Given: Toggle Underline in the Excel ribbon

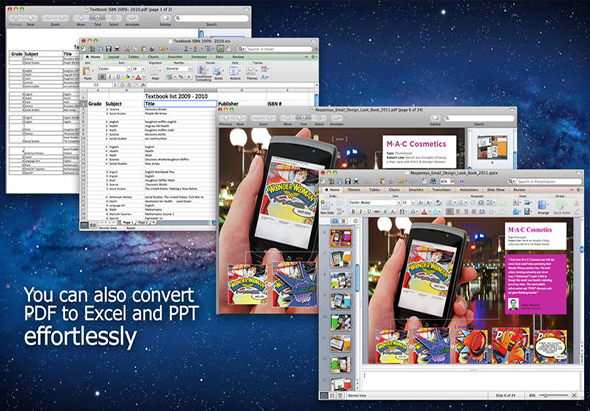Looking at the screenshot, I should point(118,77).
